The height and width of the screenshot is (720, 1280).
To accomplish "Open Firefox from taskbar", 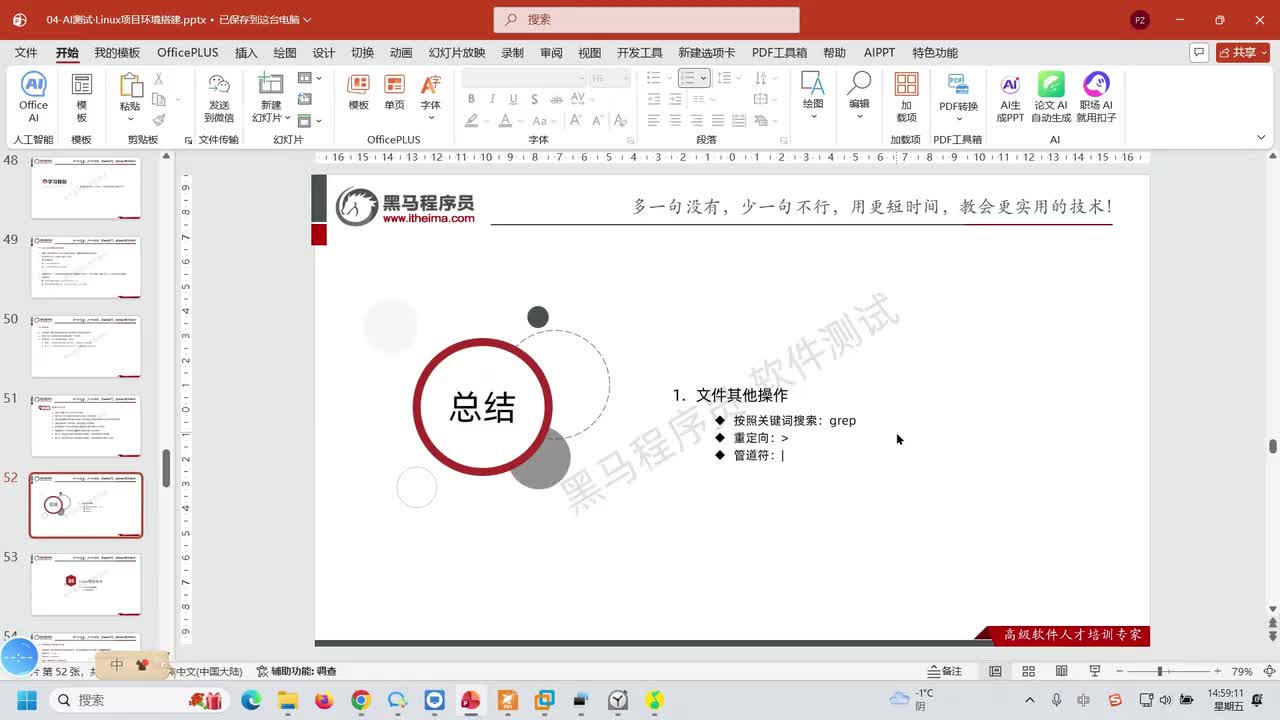I will [x=324, y=700].
